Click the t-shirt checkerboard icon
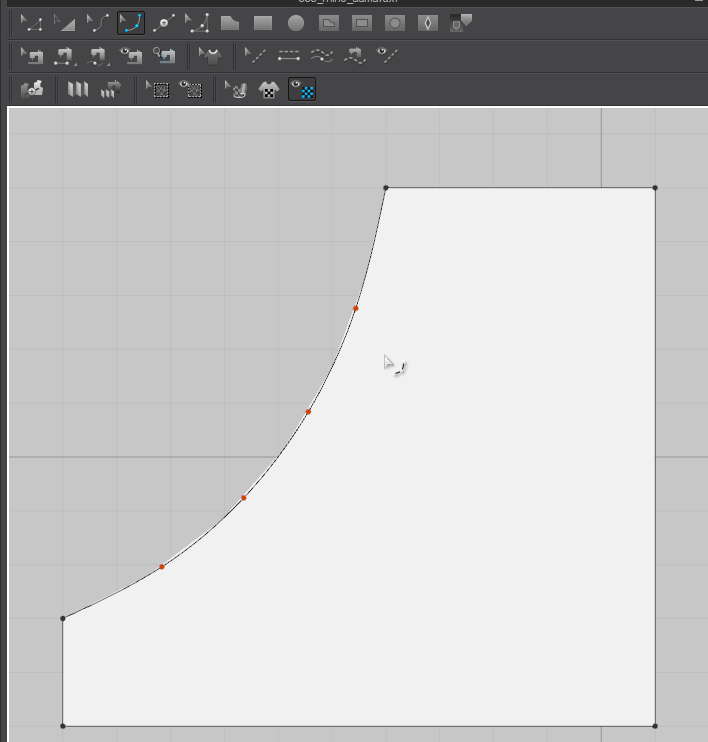708x742 pixels. click(269, 89)
